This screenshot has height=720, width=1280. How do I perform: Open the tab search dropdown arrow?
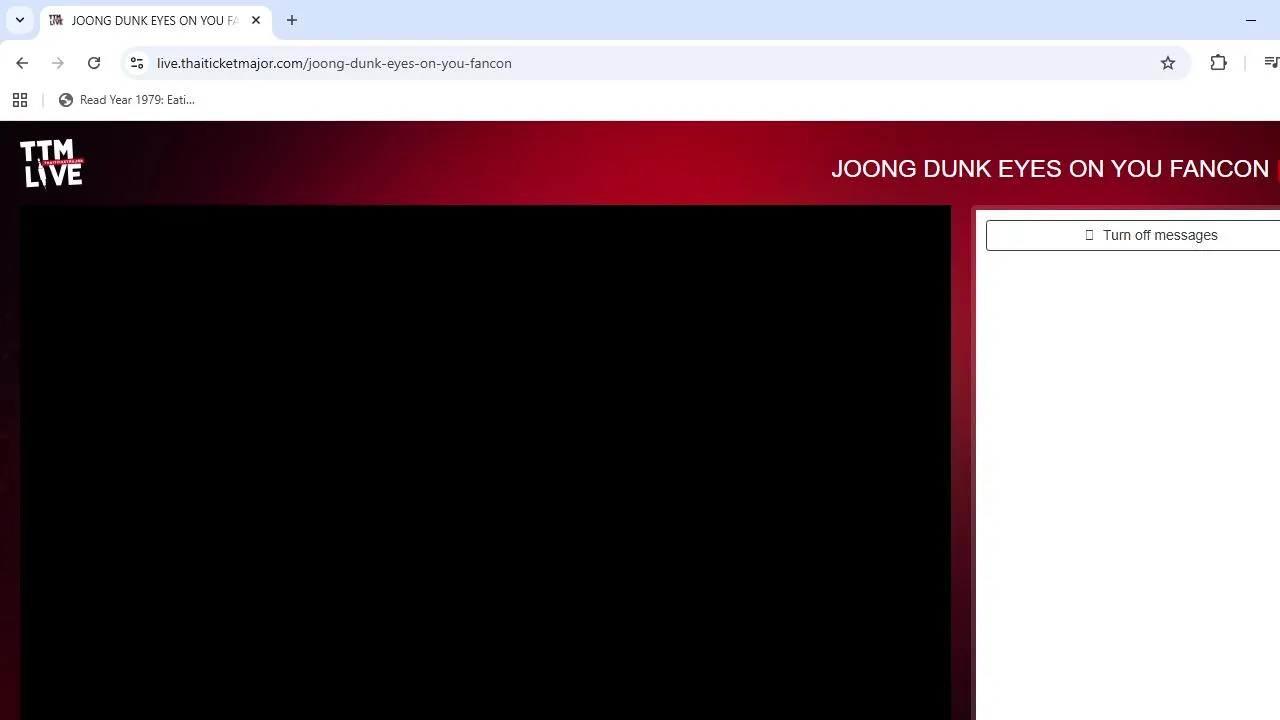[x=20, y=20]
